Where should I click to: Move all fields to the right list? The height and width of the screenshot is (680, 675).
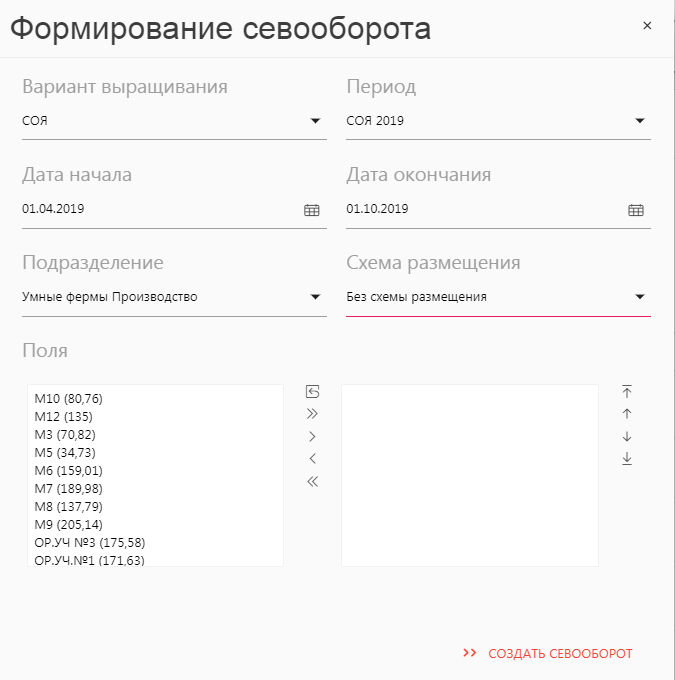(x=312, y=413)
